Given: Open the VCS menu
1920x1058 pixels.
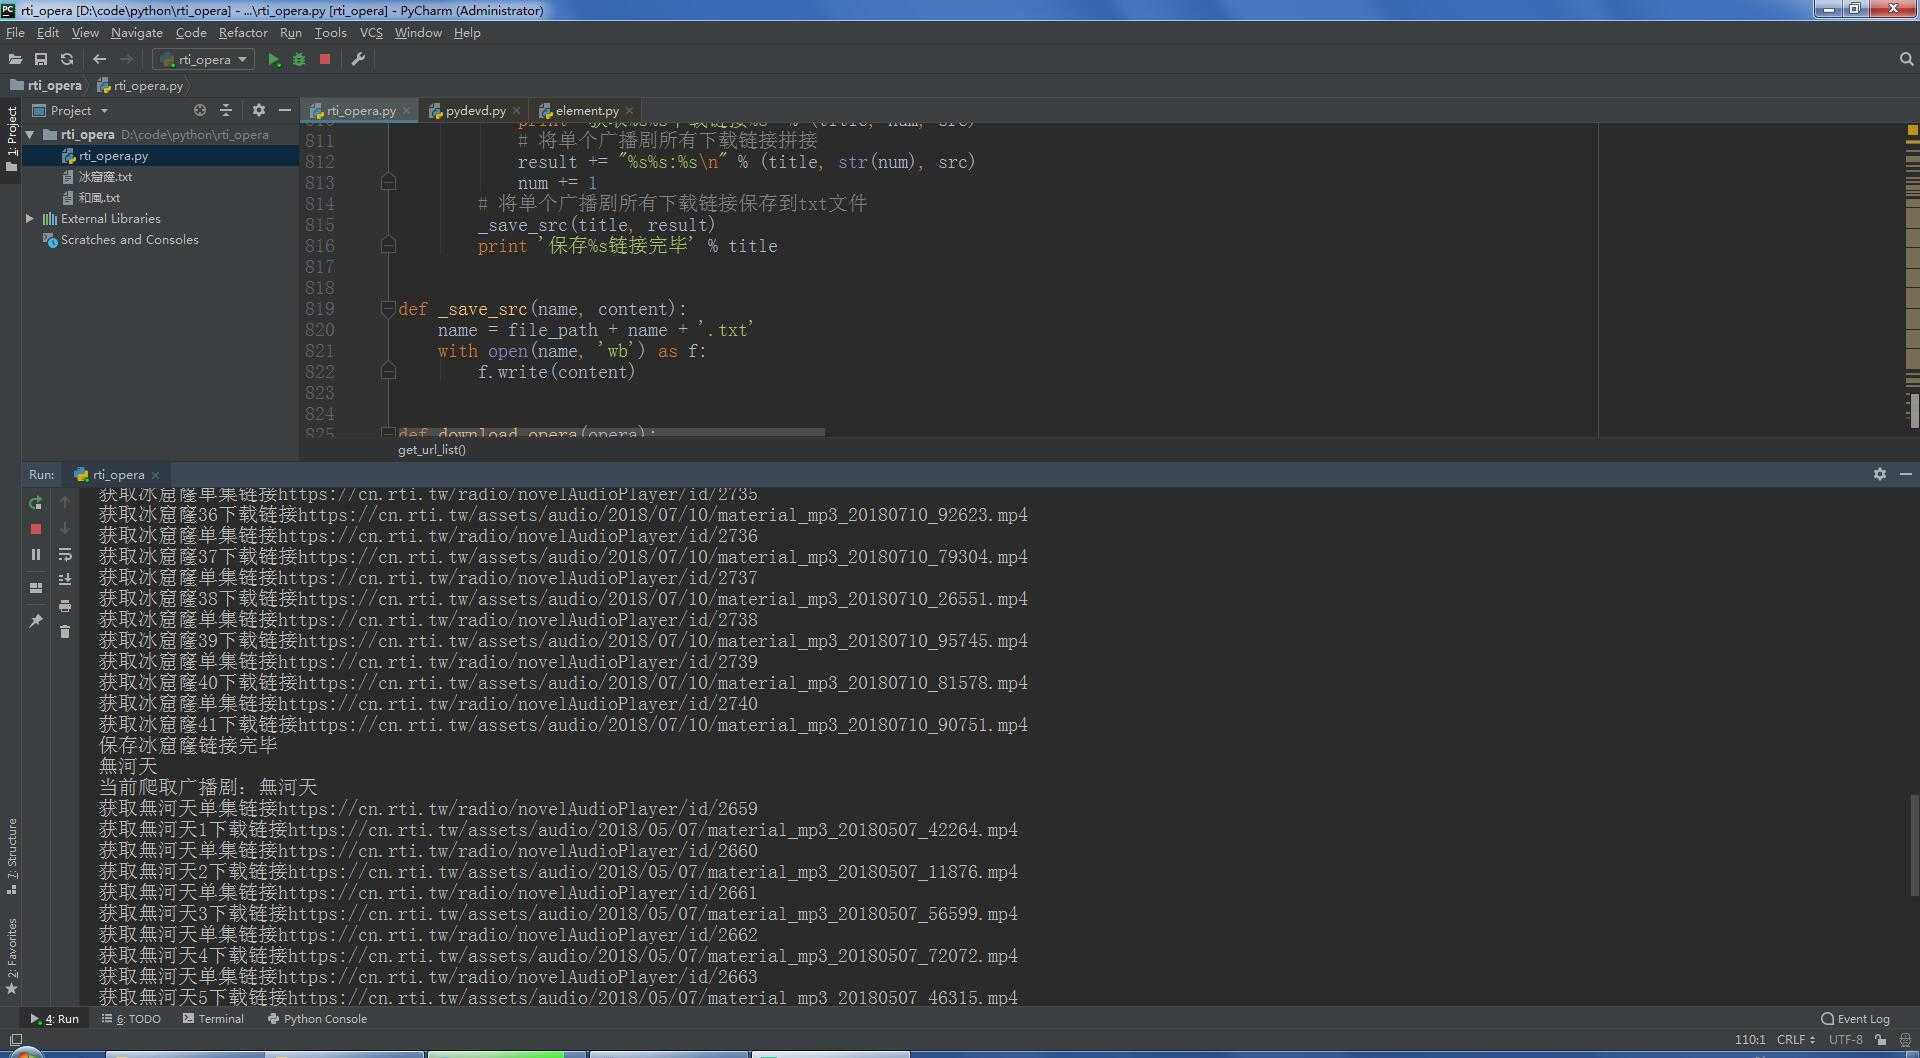Looking at the screenshot, I should click(x=371, y=33).
